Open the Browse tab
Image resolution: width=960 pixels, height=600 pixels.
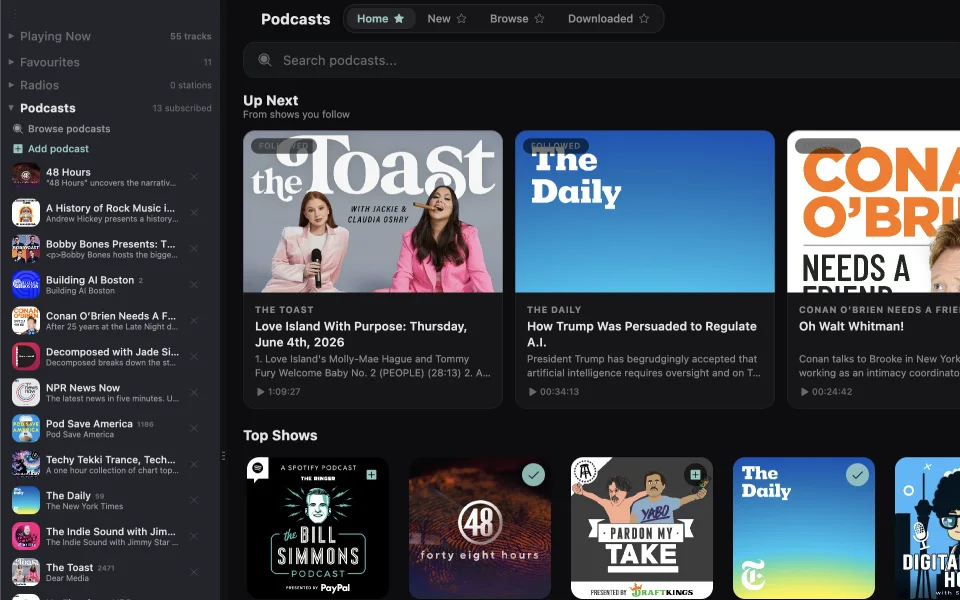(x=517, y=18)
